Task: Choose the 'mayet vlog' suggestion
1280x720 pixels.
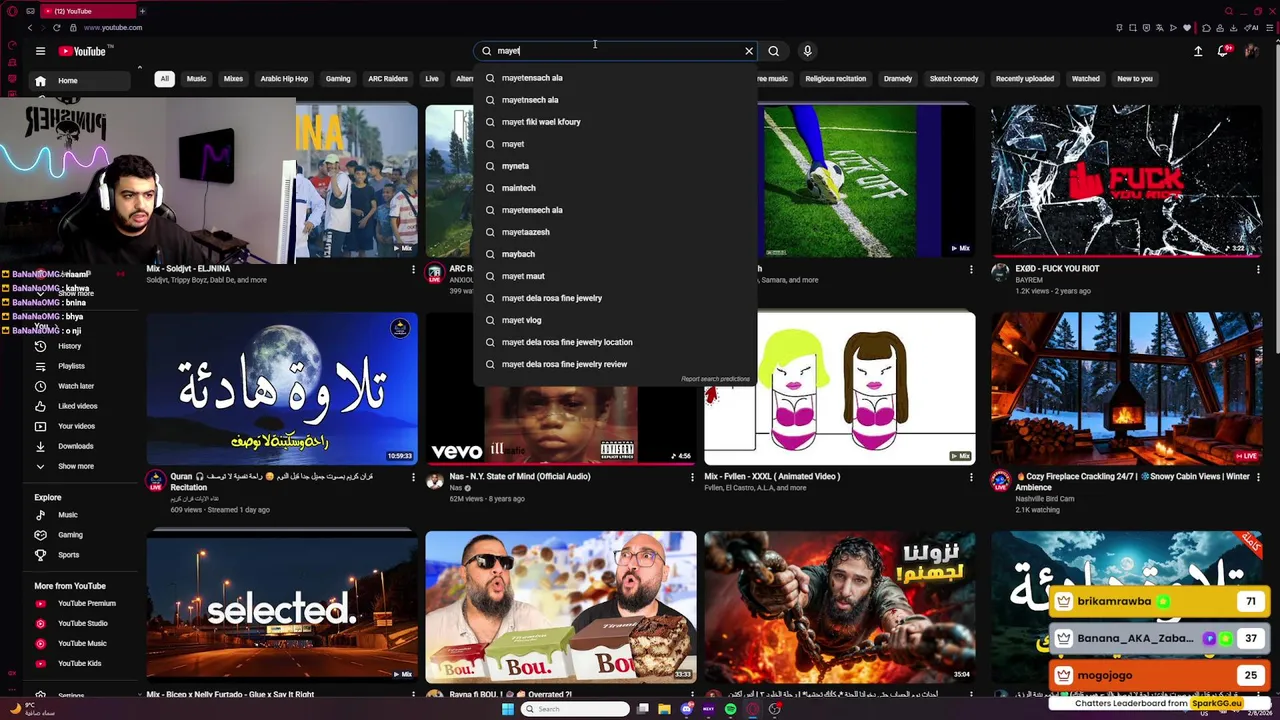Action: point(615,320)
